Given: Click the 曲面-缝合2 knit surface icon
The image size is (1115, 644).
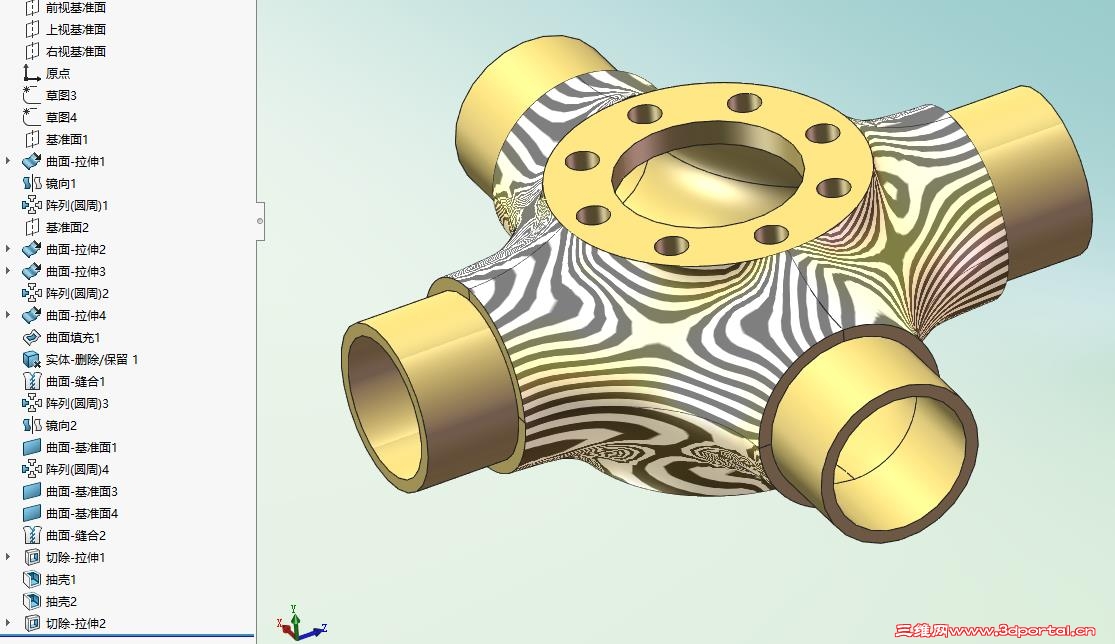Looking at the screenshot, I should [32, 535].
